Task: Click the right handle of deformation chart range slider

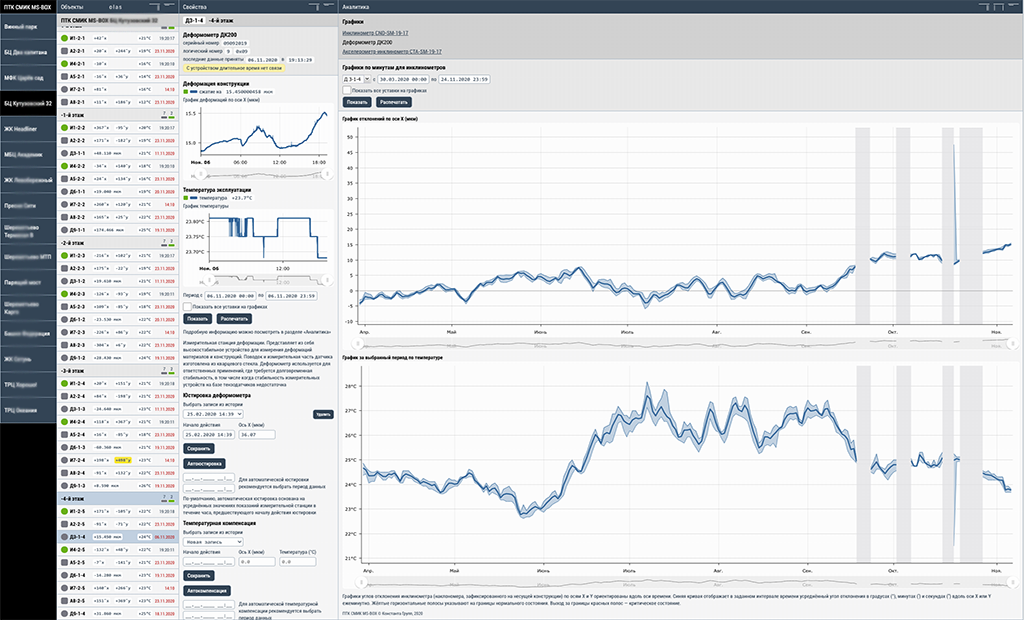Action: [x=327, y=174]
